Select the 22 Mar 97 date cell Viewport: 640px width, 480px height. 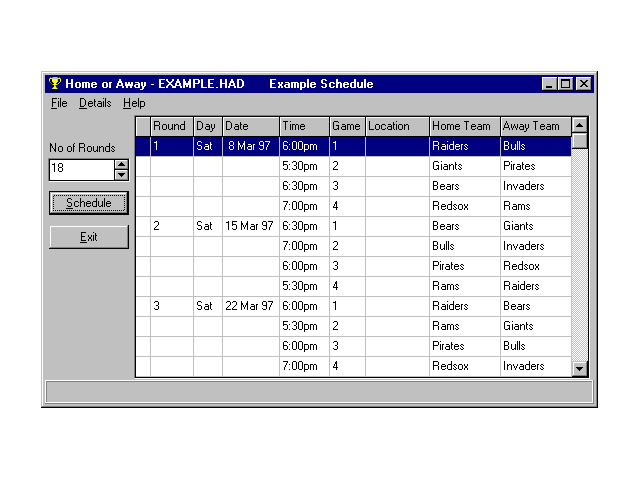point(250,306)
